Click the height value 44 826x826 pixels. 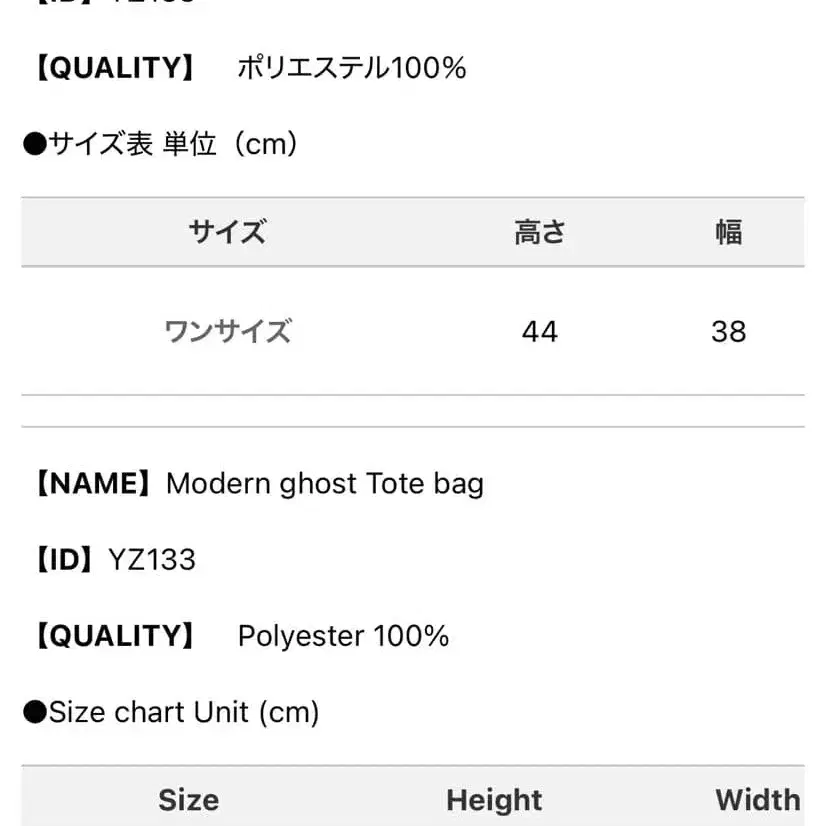539,331
